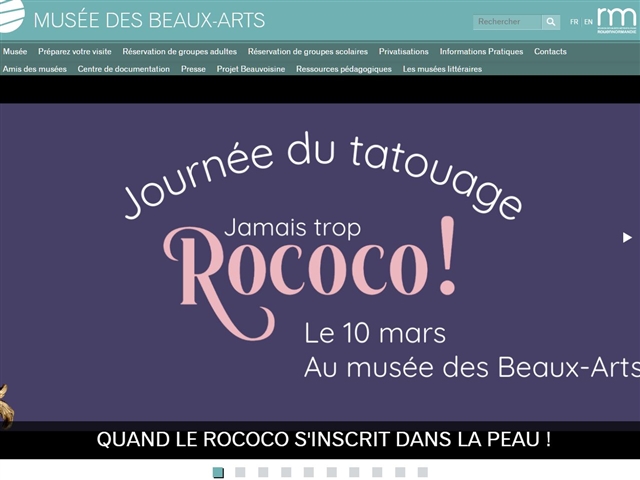Select the first slide indicator

pyautogui.click(x=219, y=472)
